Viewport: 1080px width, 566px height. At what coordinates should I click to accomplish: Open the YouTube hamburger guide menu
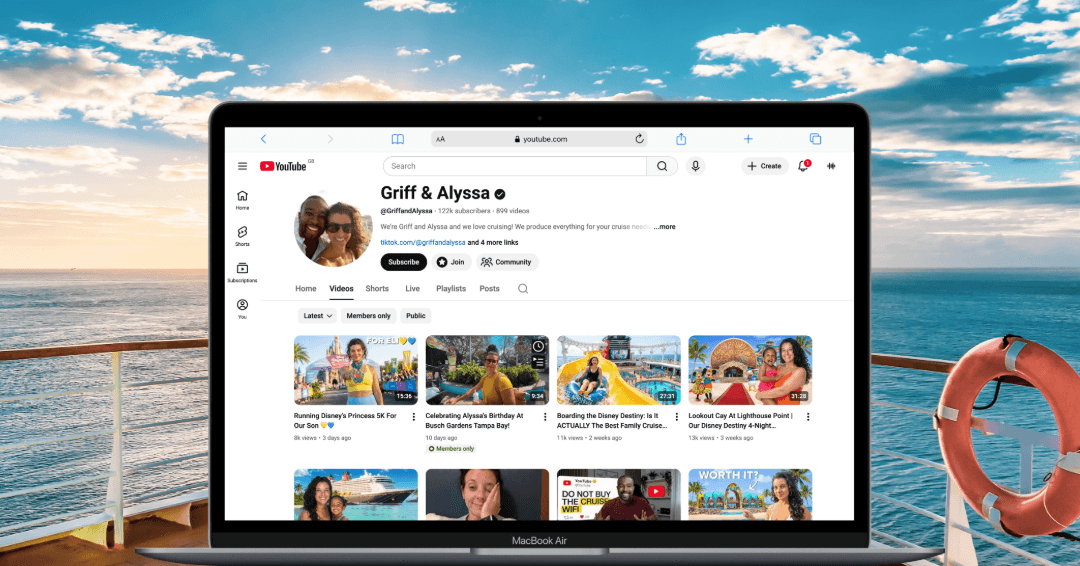point(242,166)
